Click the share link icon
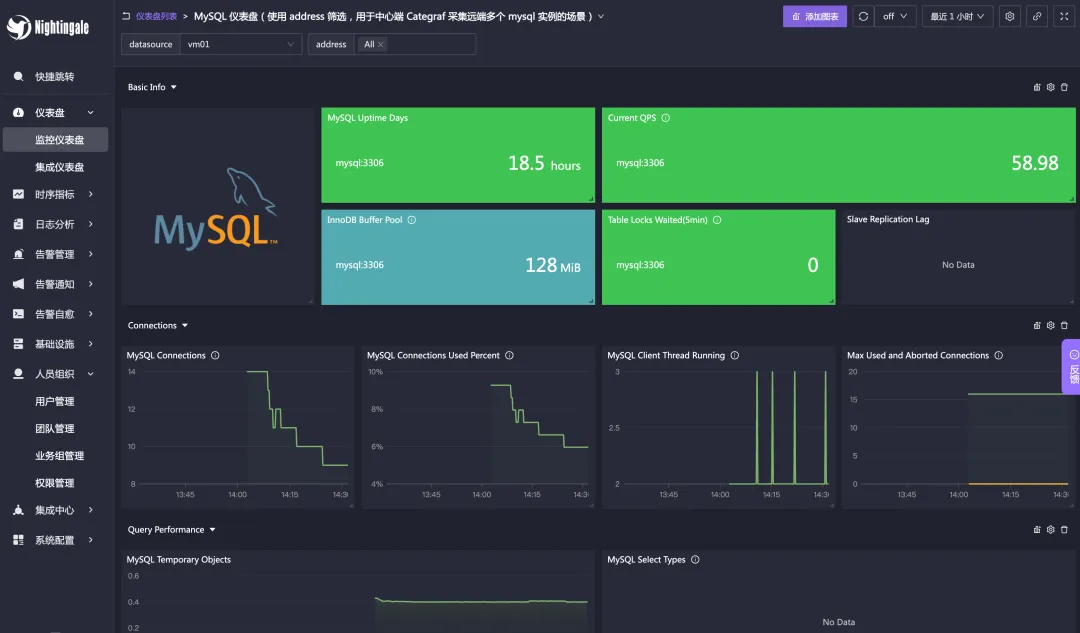Screen dimensions: 1080x633 pos(1036,16)
